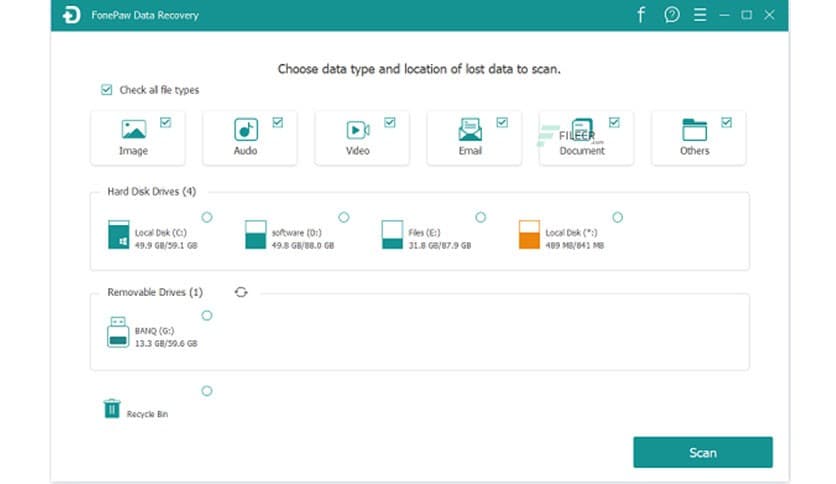Screen dimensions: 836x484
Task: Start the Scan
Action: (x=703, y=453)
